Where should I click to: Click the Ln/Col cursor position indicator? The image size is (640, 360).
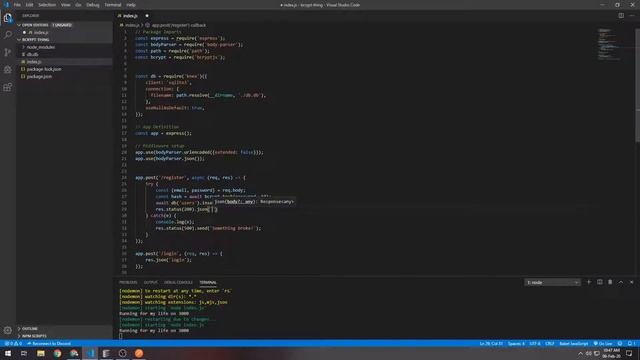pos(491,344)
